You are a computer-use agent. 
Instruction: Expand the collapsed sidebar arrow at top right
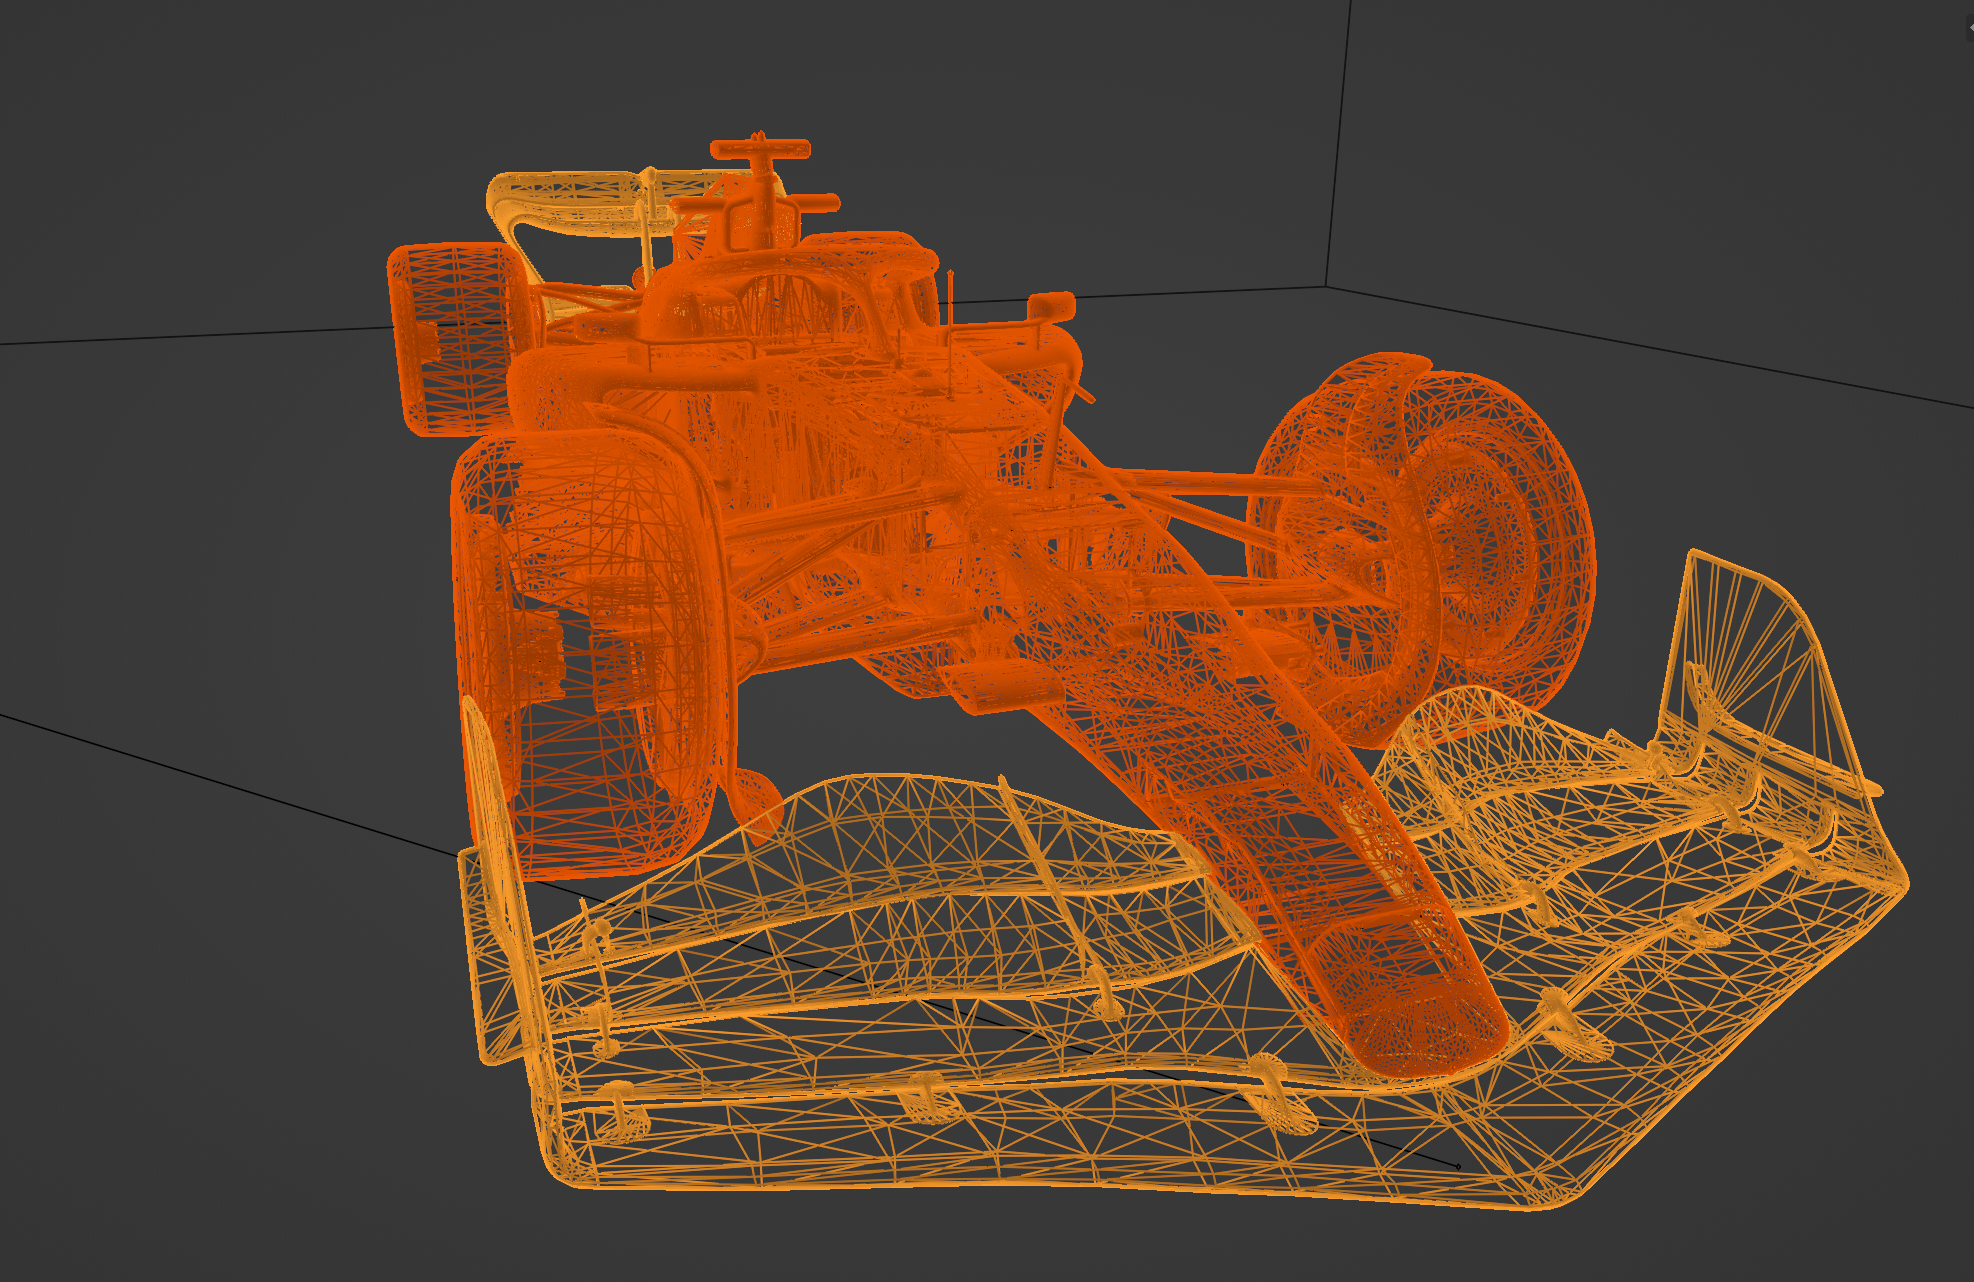[1970, 27]
